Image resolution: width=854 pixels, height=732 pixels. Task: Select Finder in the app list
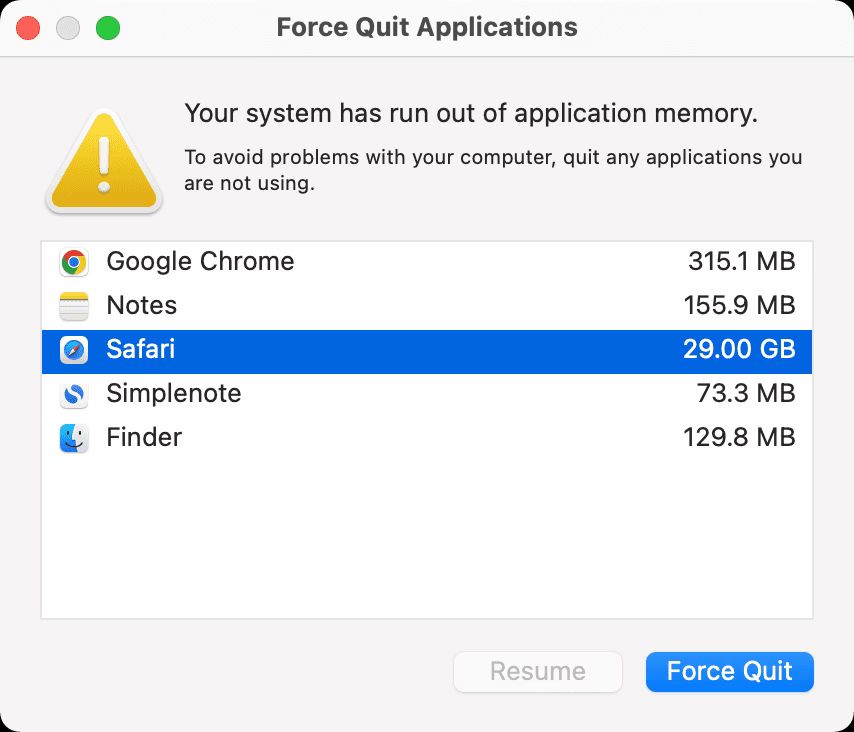click(x=143, y=438)
